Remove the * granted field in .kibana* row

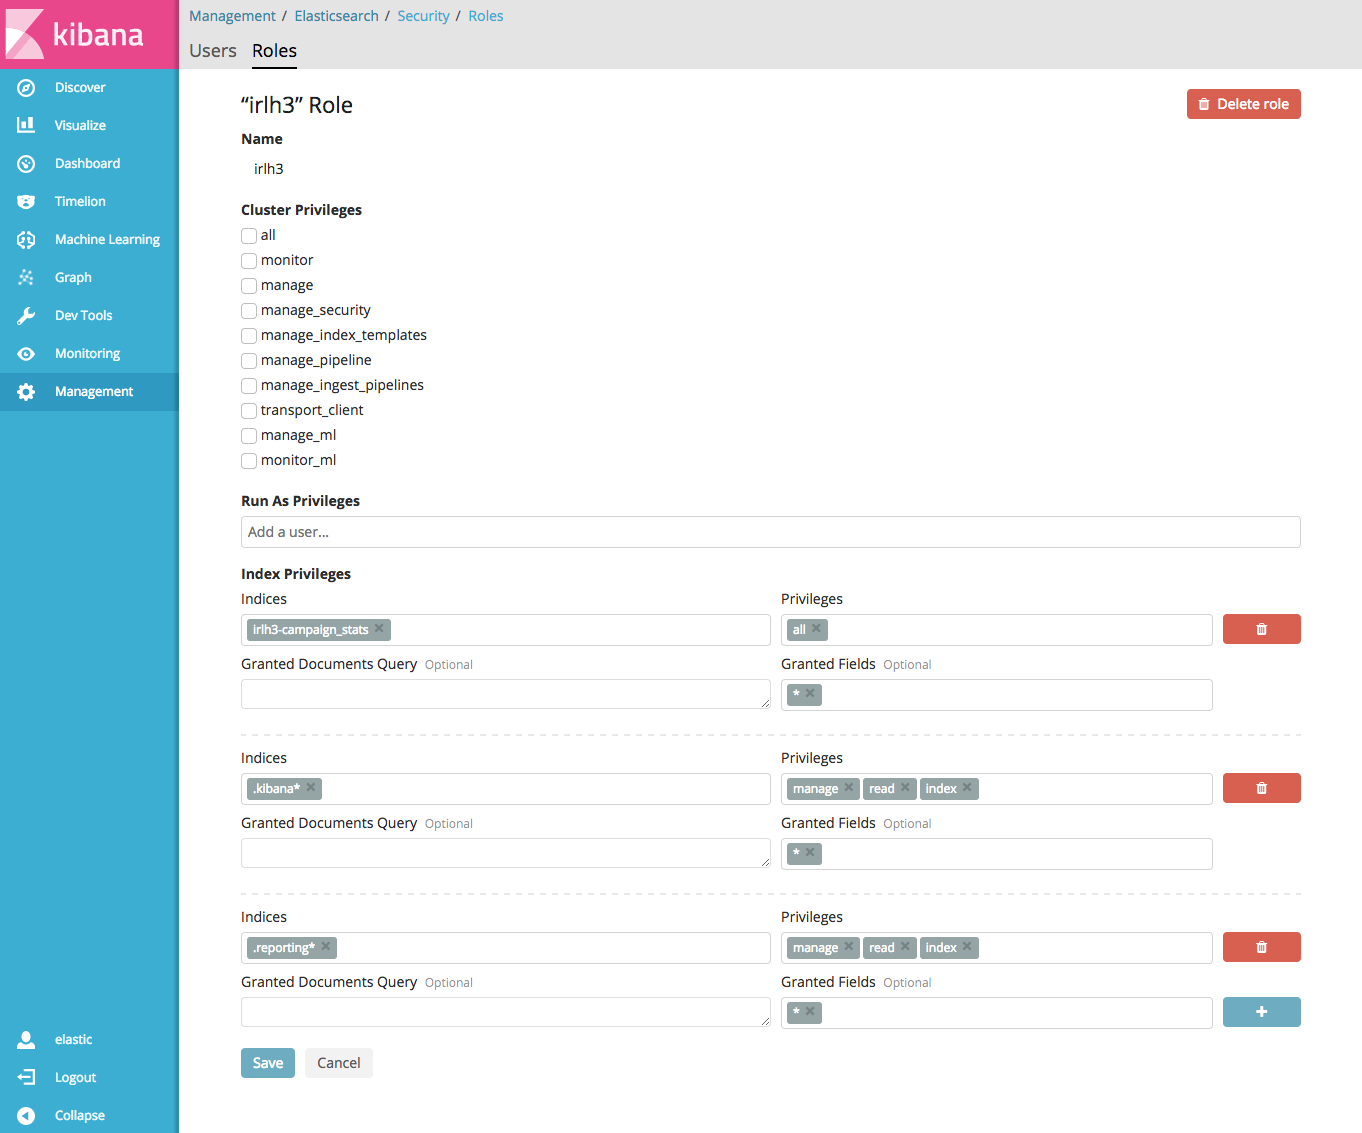(x=810, y=853)
